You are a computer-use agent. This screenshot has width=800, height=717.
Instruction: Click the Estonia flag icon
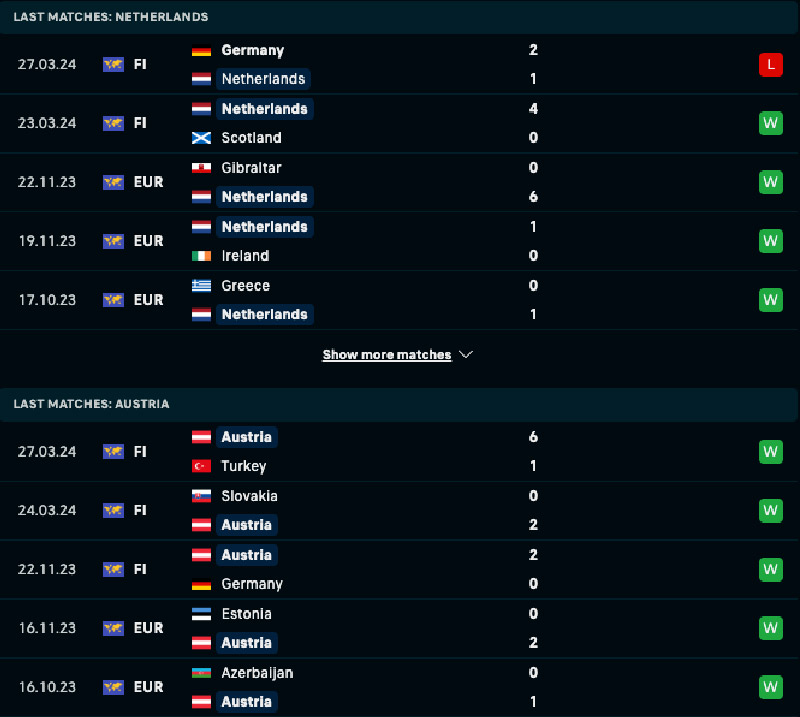pyautogui.click(x=201, y=614)
